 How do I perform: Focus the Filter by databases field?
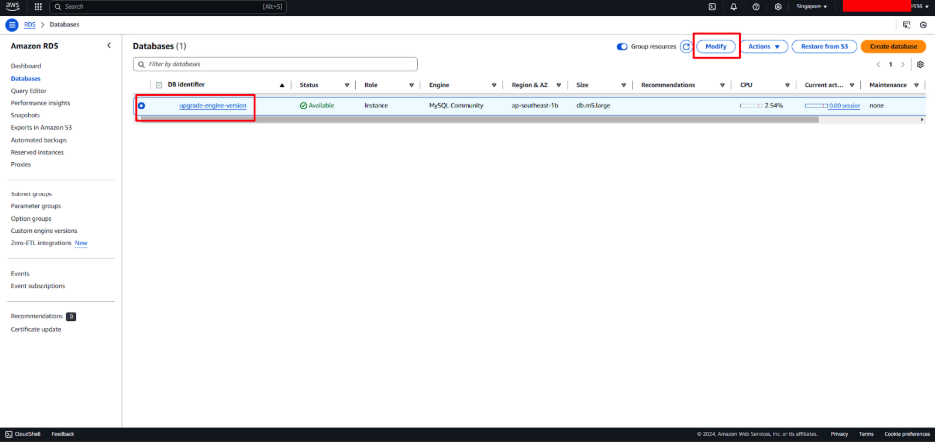[275, 64]
